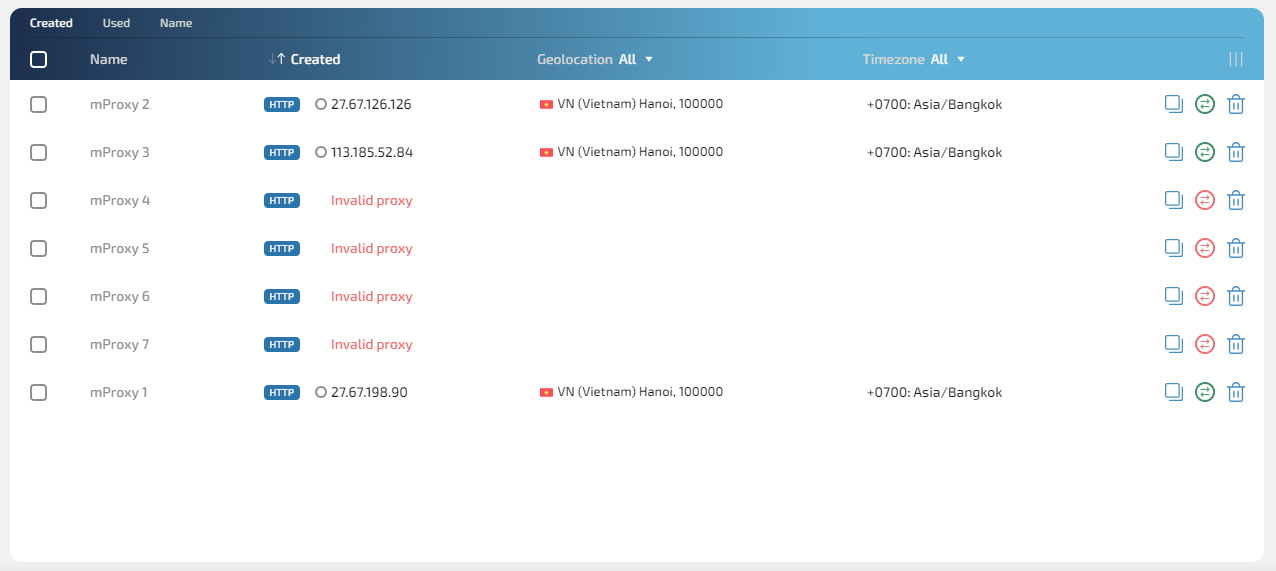Delete mProxy 7 with trash icon
The width and height of the screenshot is (1276, 571).
tap(1236, 344)
